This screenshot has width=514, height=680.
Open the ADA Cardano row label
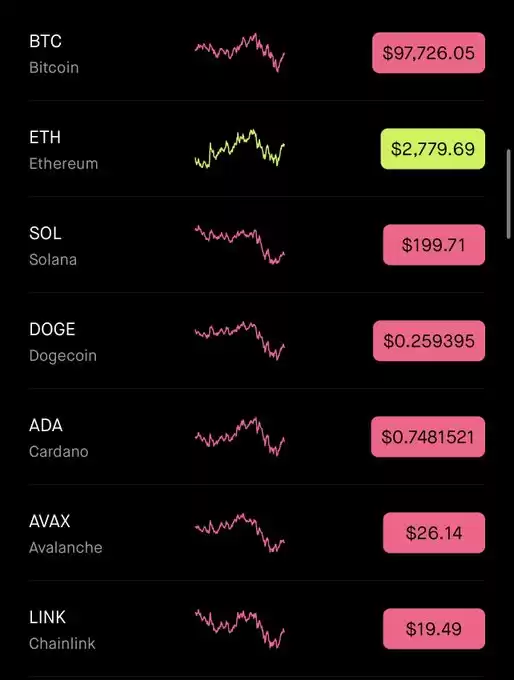point(59,438)
